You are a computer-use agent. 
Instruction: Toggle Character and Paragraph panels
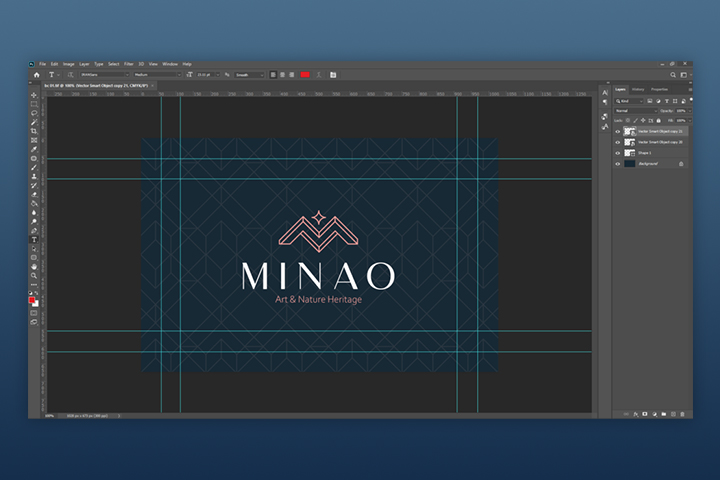point(333,74)
